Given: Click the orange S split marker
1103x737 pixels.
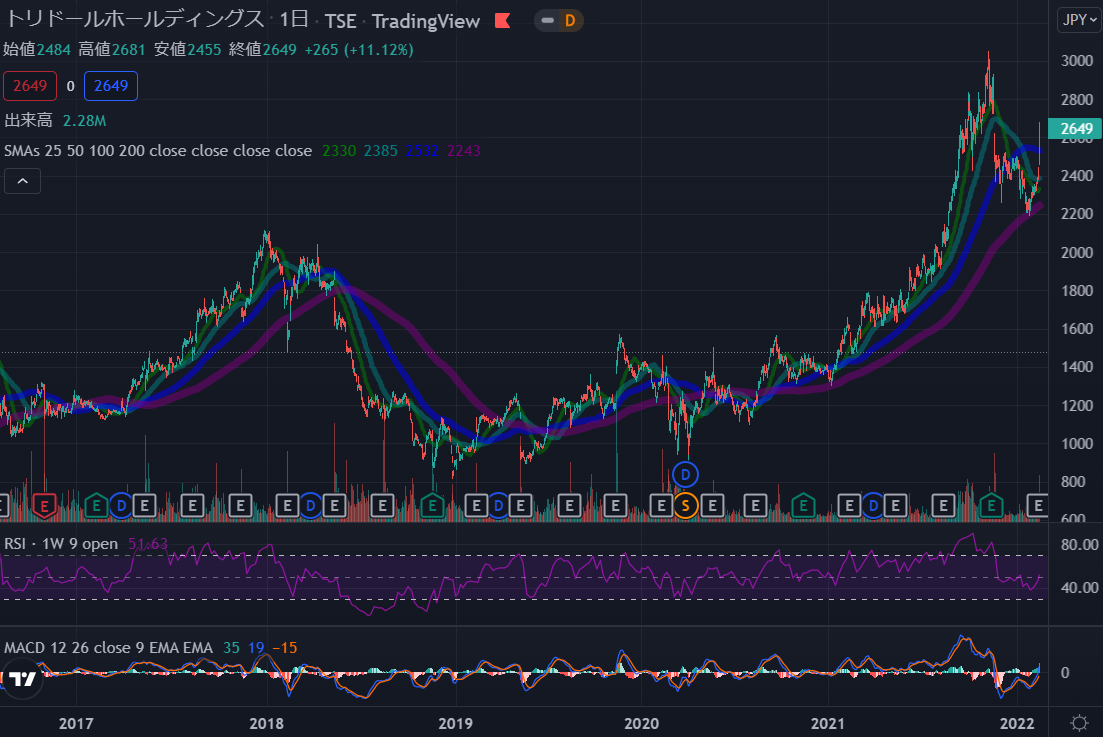Looking at the screenshot, I should coord(685,505).
